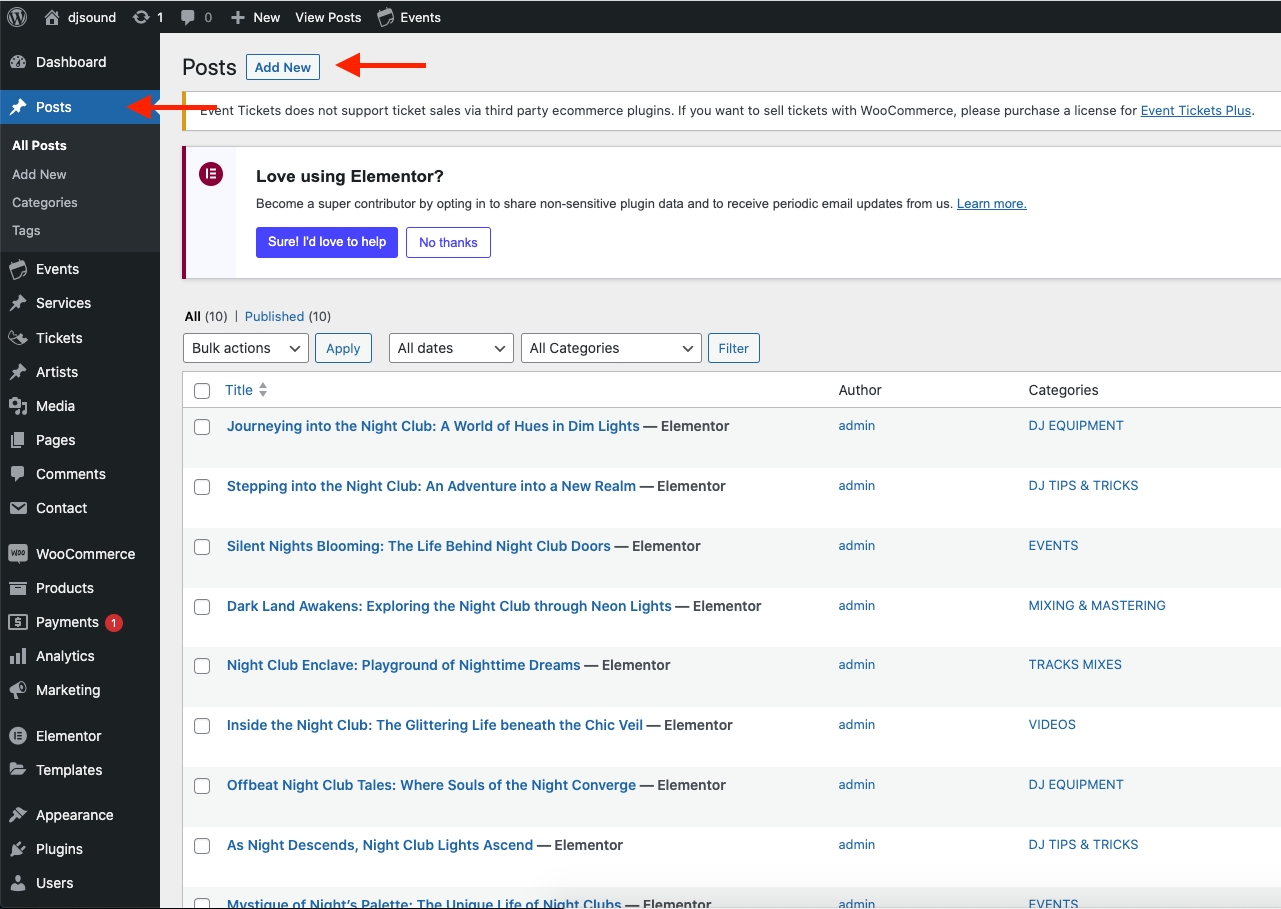The width and height of the screenshot is (1281, 909).
Task: Click the updates icon in admin bar
Action: point(141,17)
